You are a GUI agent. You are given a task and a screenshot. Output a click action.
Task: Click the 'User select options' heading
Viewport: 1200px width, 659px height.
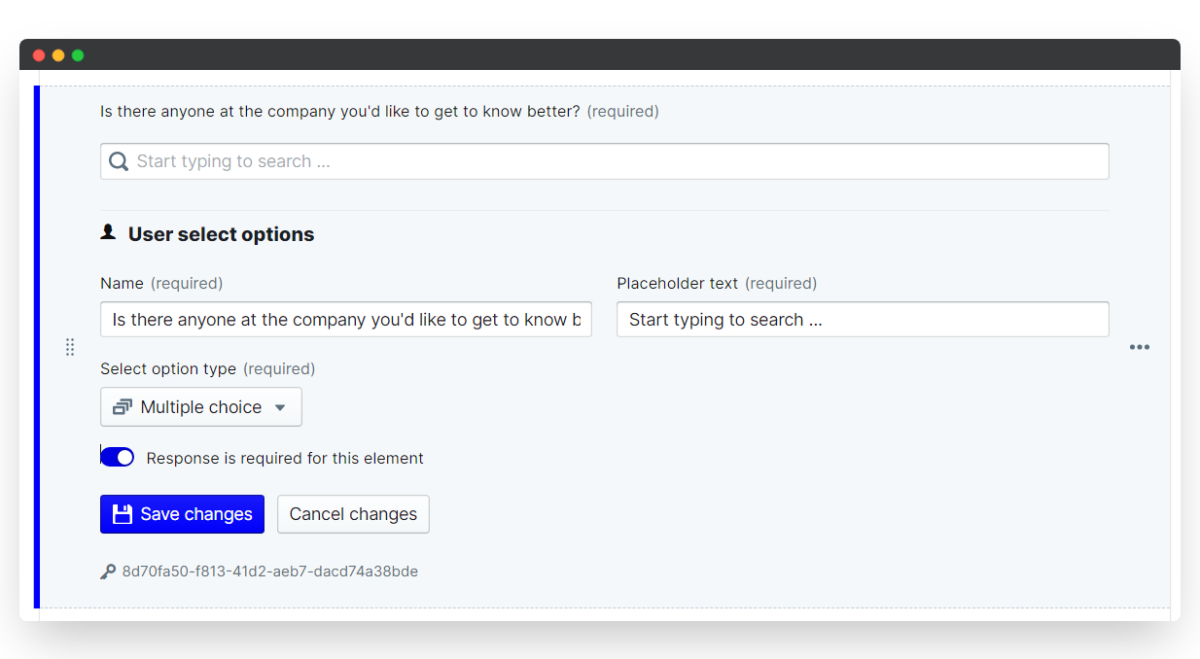click(x=221, y=234)
